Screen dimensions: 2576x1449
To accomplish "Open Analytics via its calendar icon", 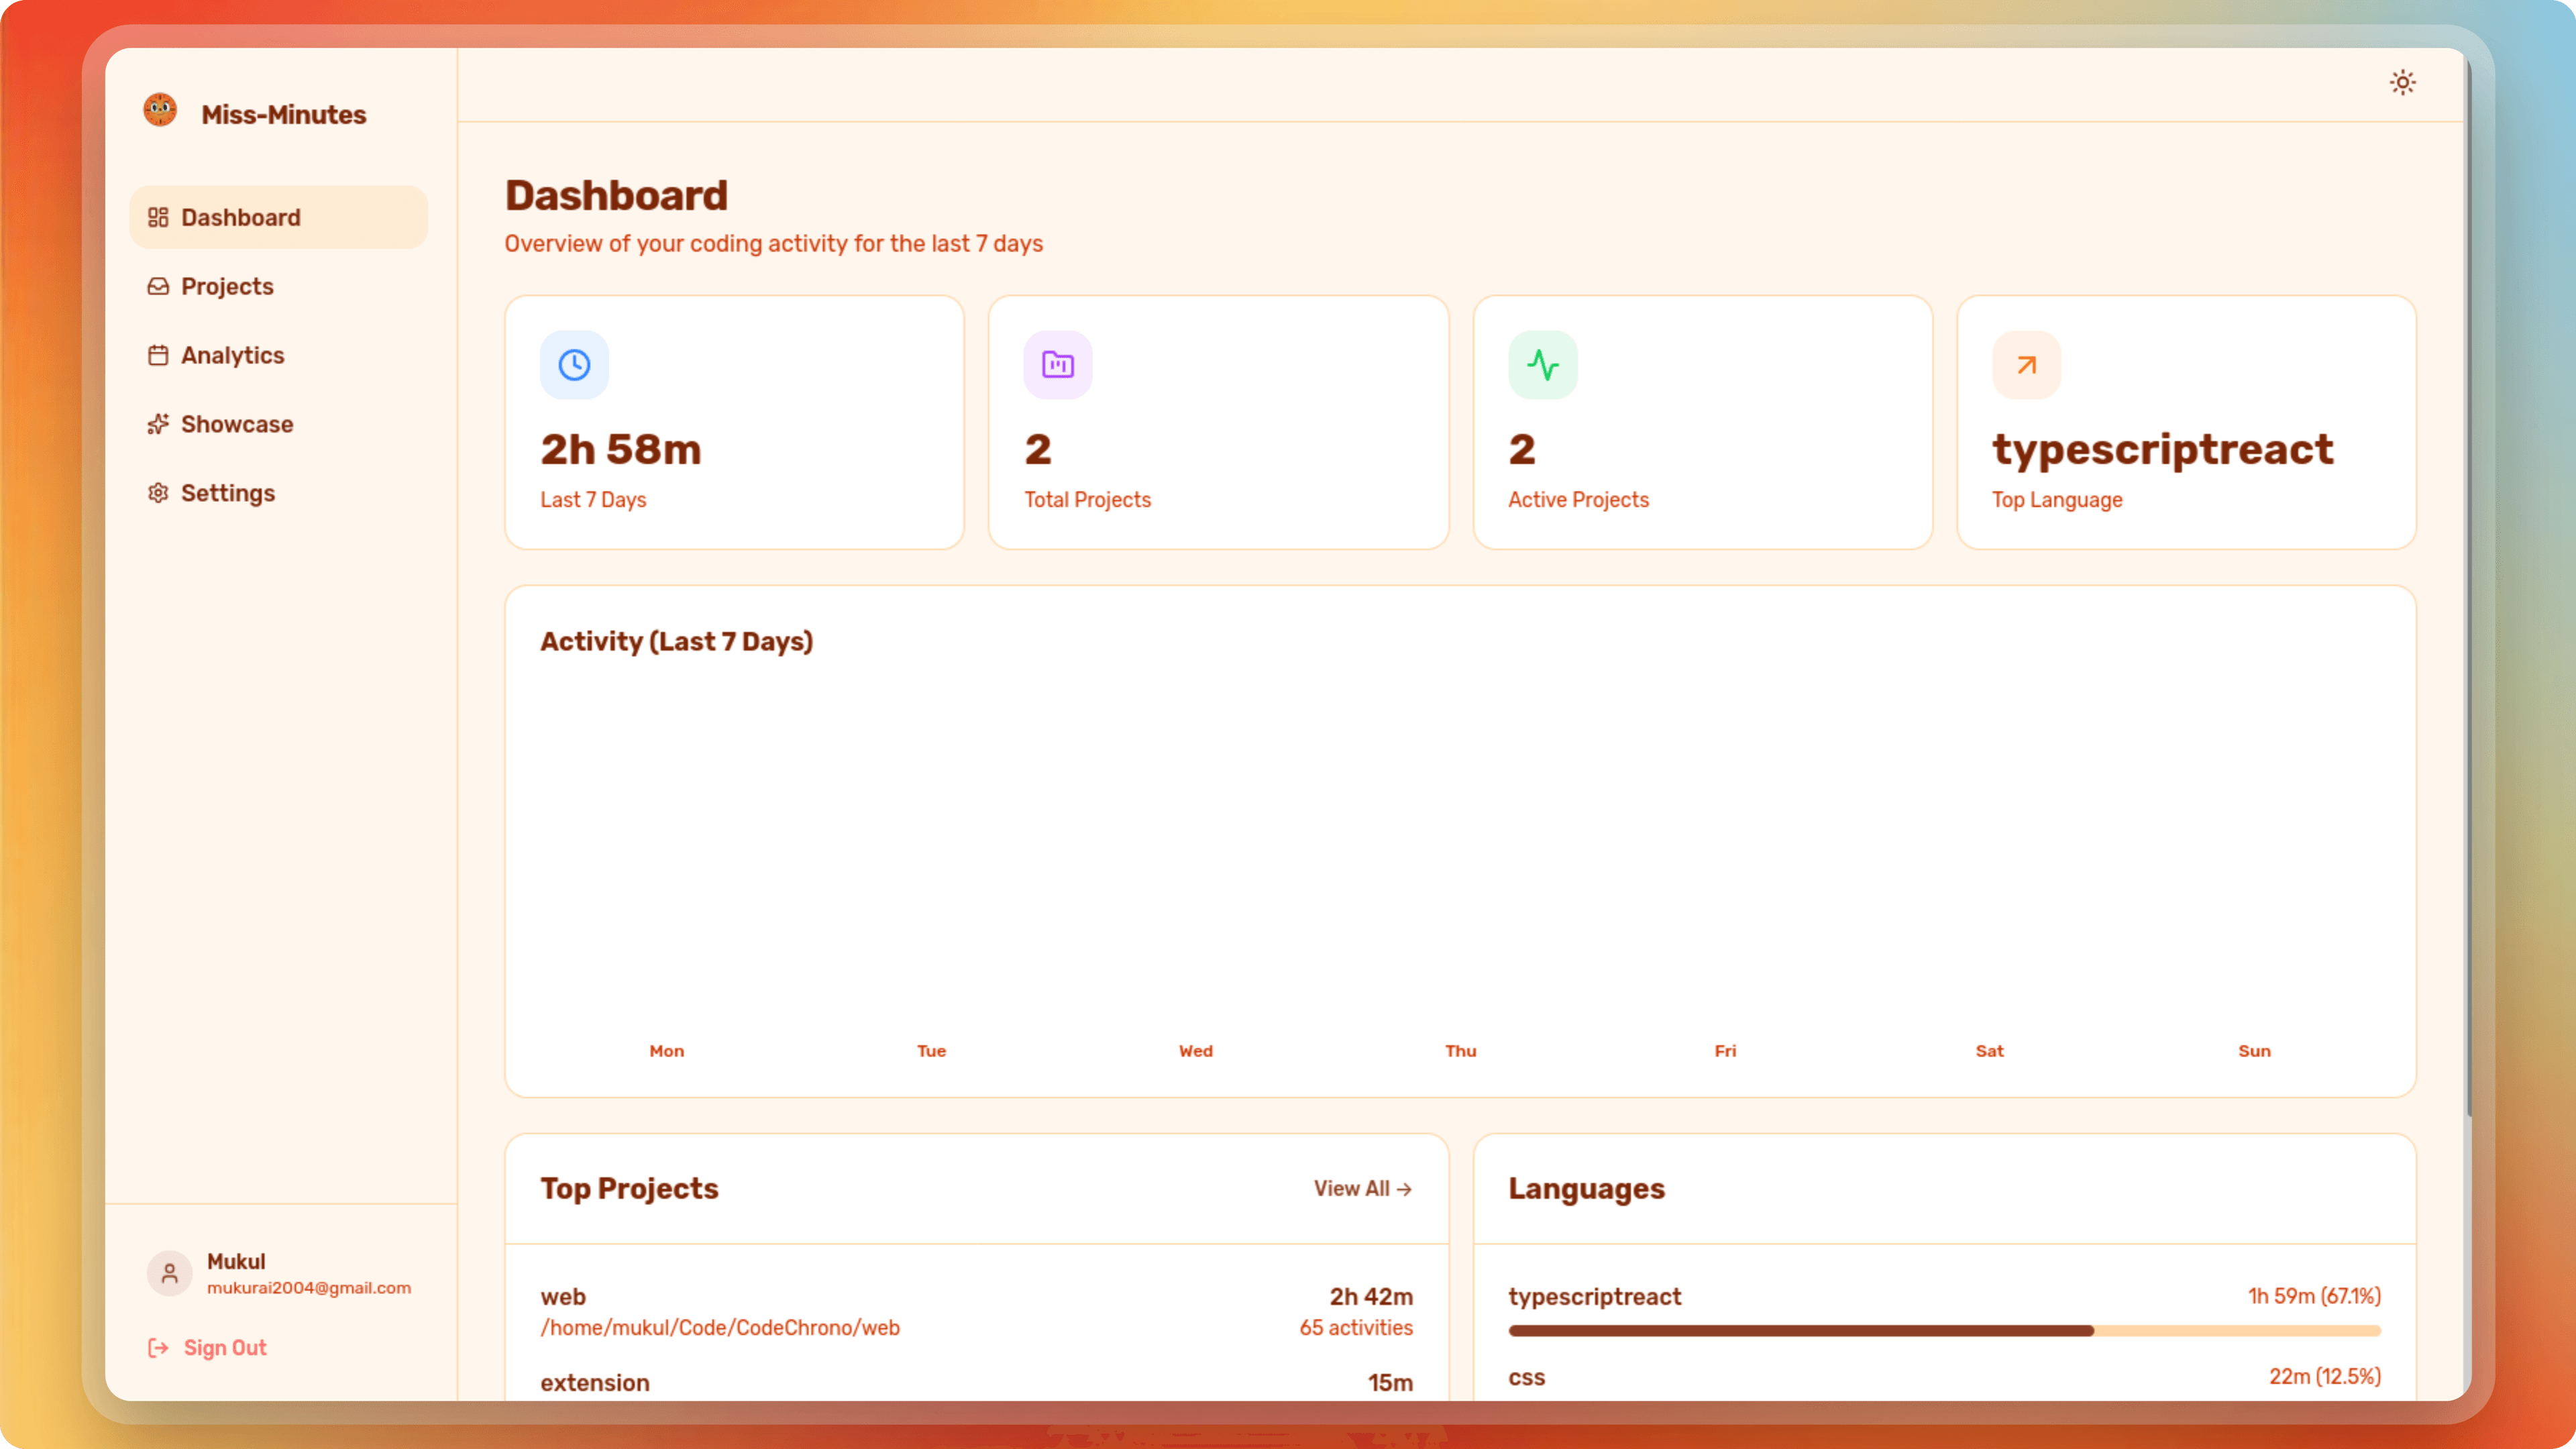I will point(159,355).
